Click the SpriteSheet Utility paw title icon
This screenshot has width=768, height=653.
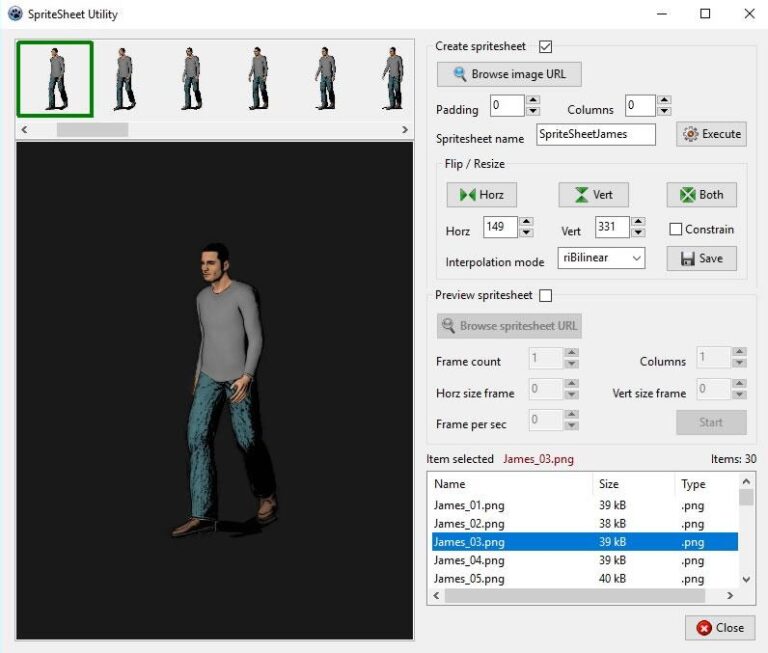coord(15,14)
